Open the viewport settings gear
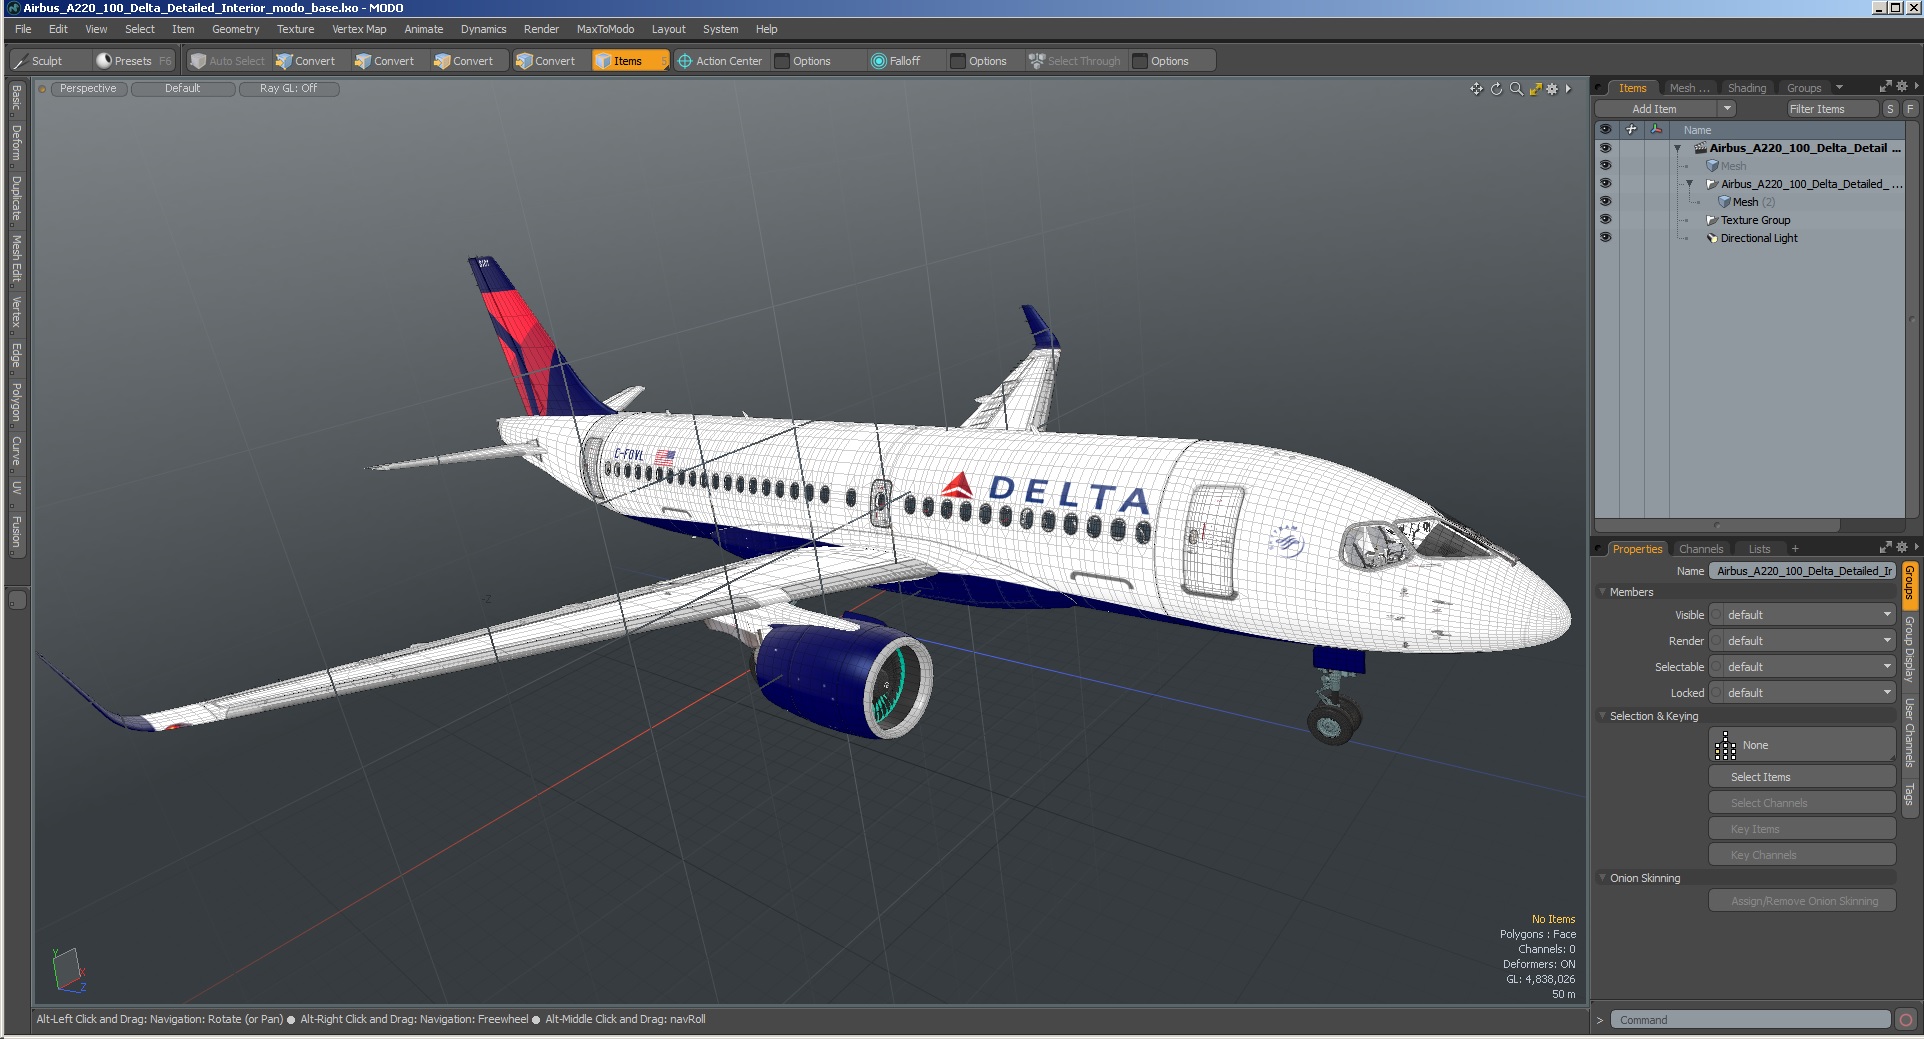The width and height of the screenshot is (1924, 1039). pos(1552,89)
